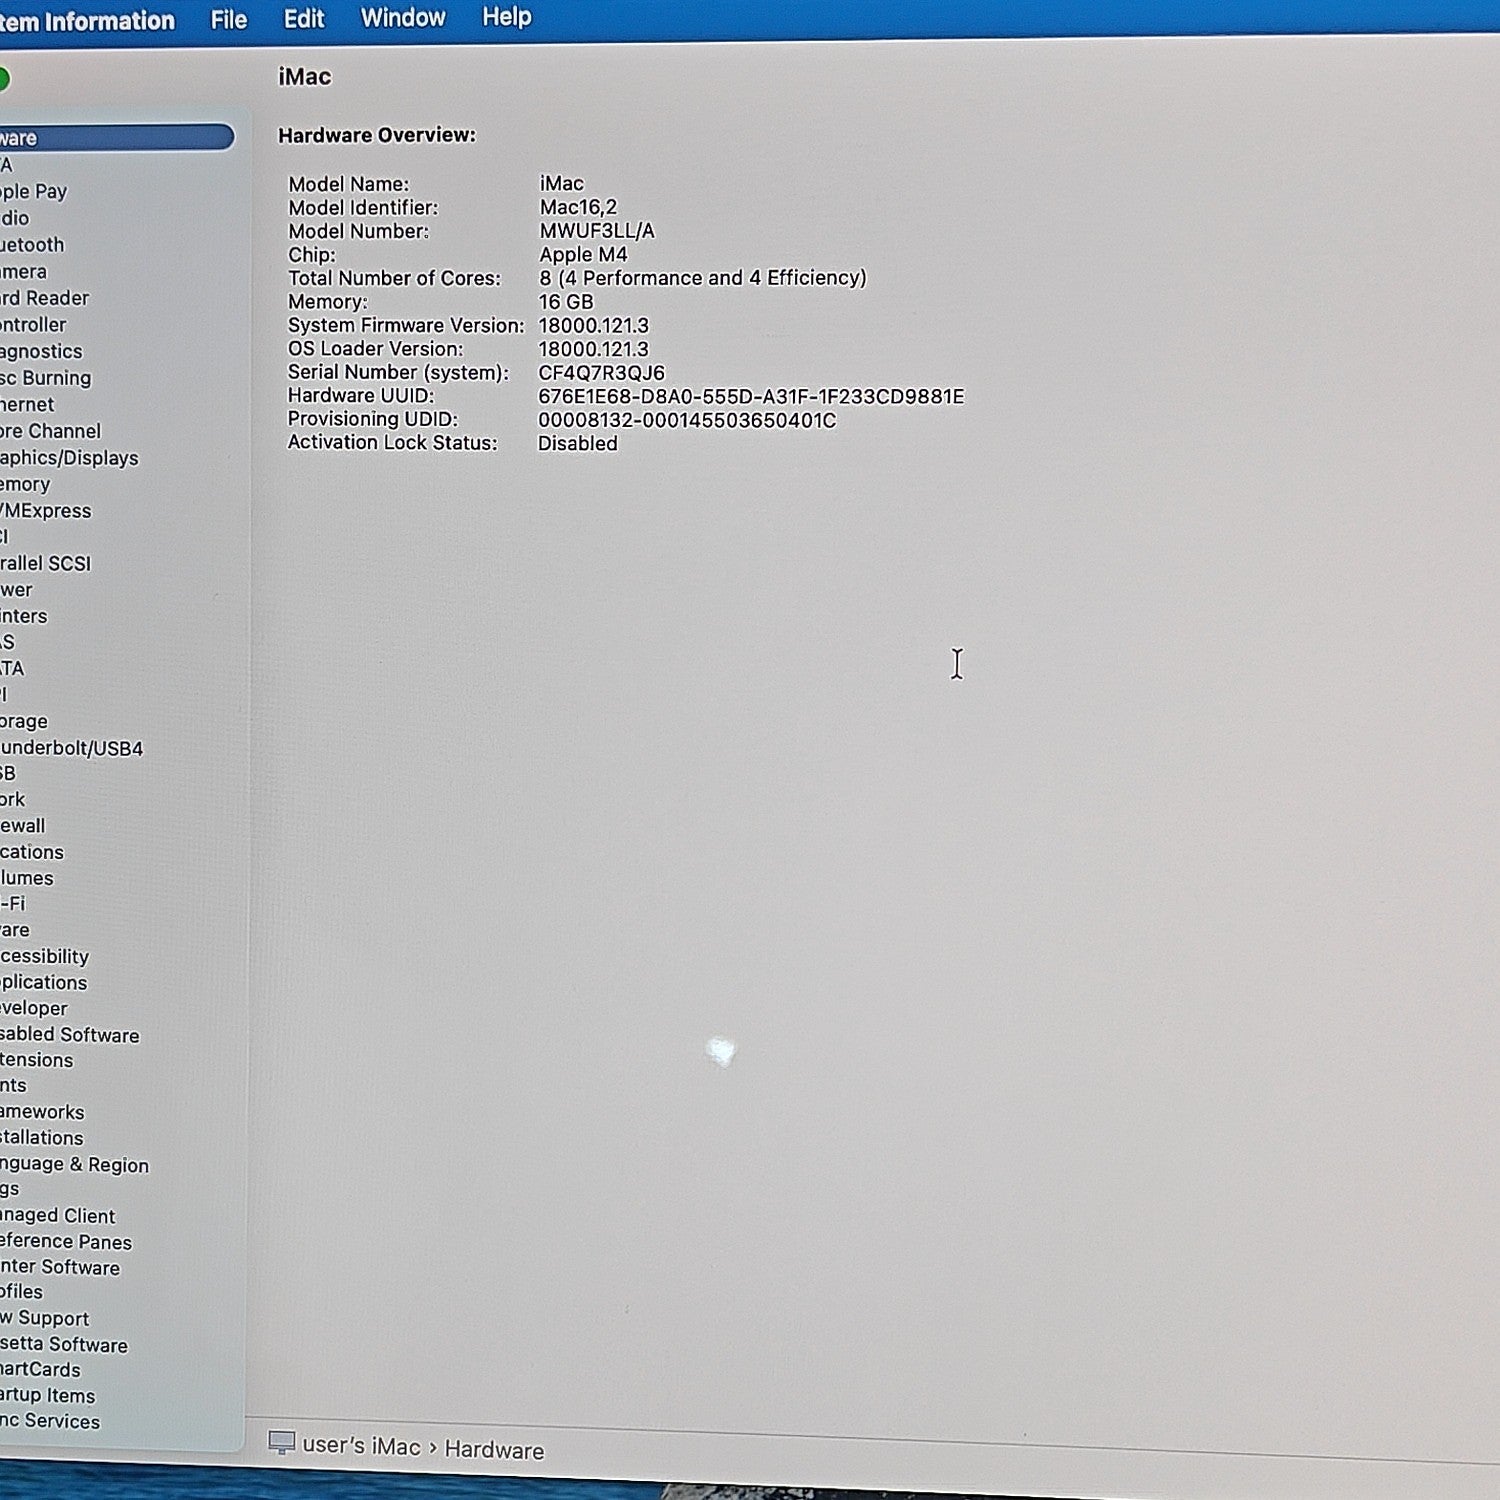
Task: Select Parallel SCSI in the sidebar
Action: pos(45,563)
